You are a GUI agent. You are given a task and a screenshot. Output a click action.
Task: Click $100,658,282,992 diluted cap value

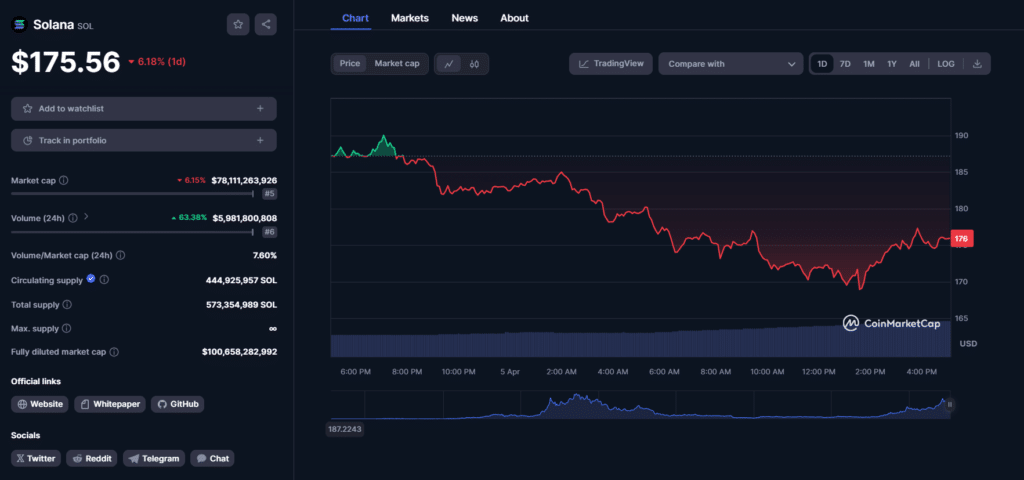[x=239, y=352]
